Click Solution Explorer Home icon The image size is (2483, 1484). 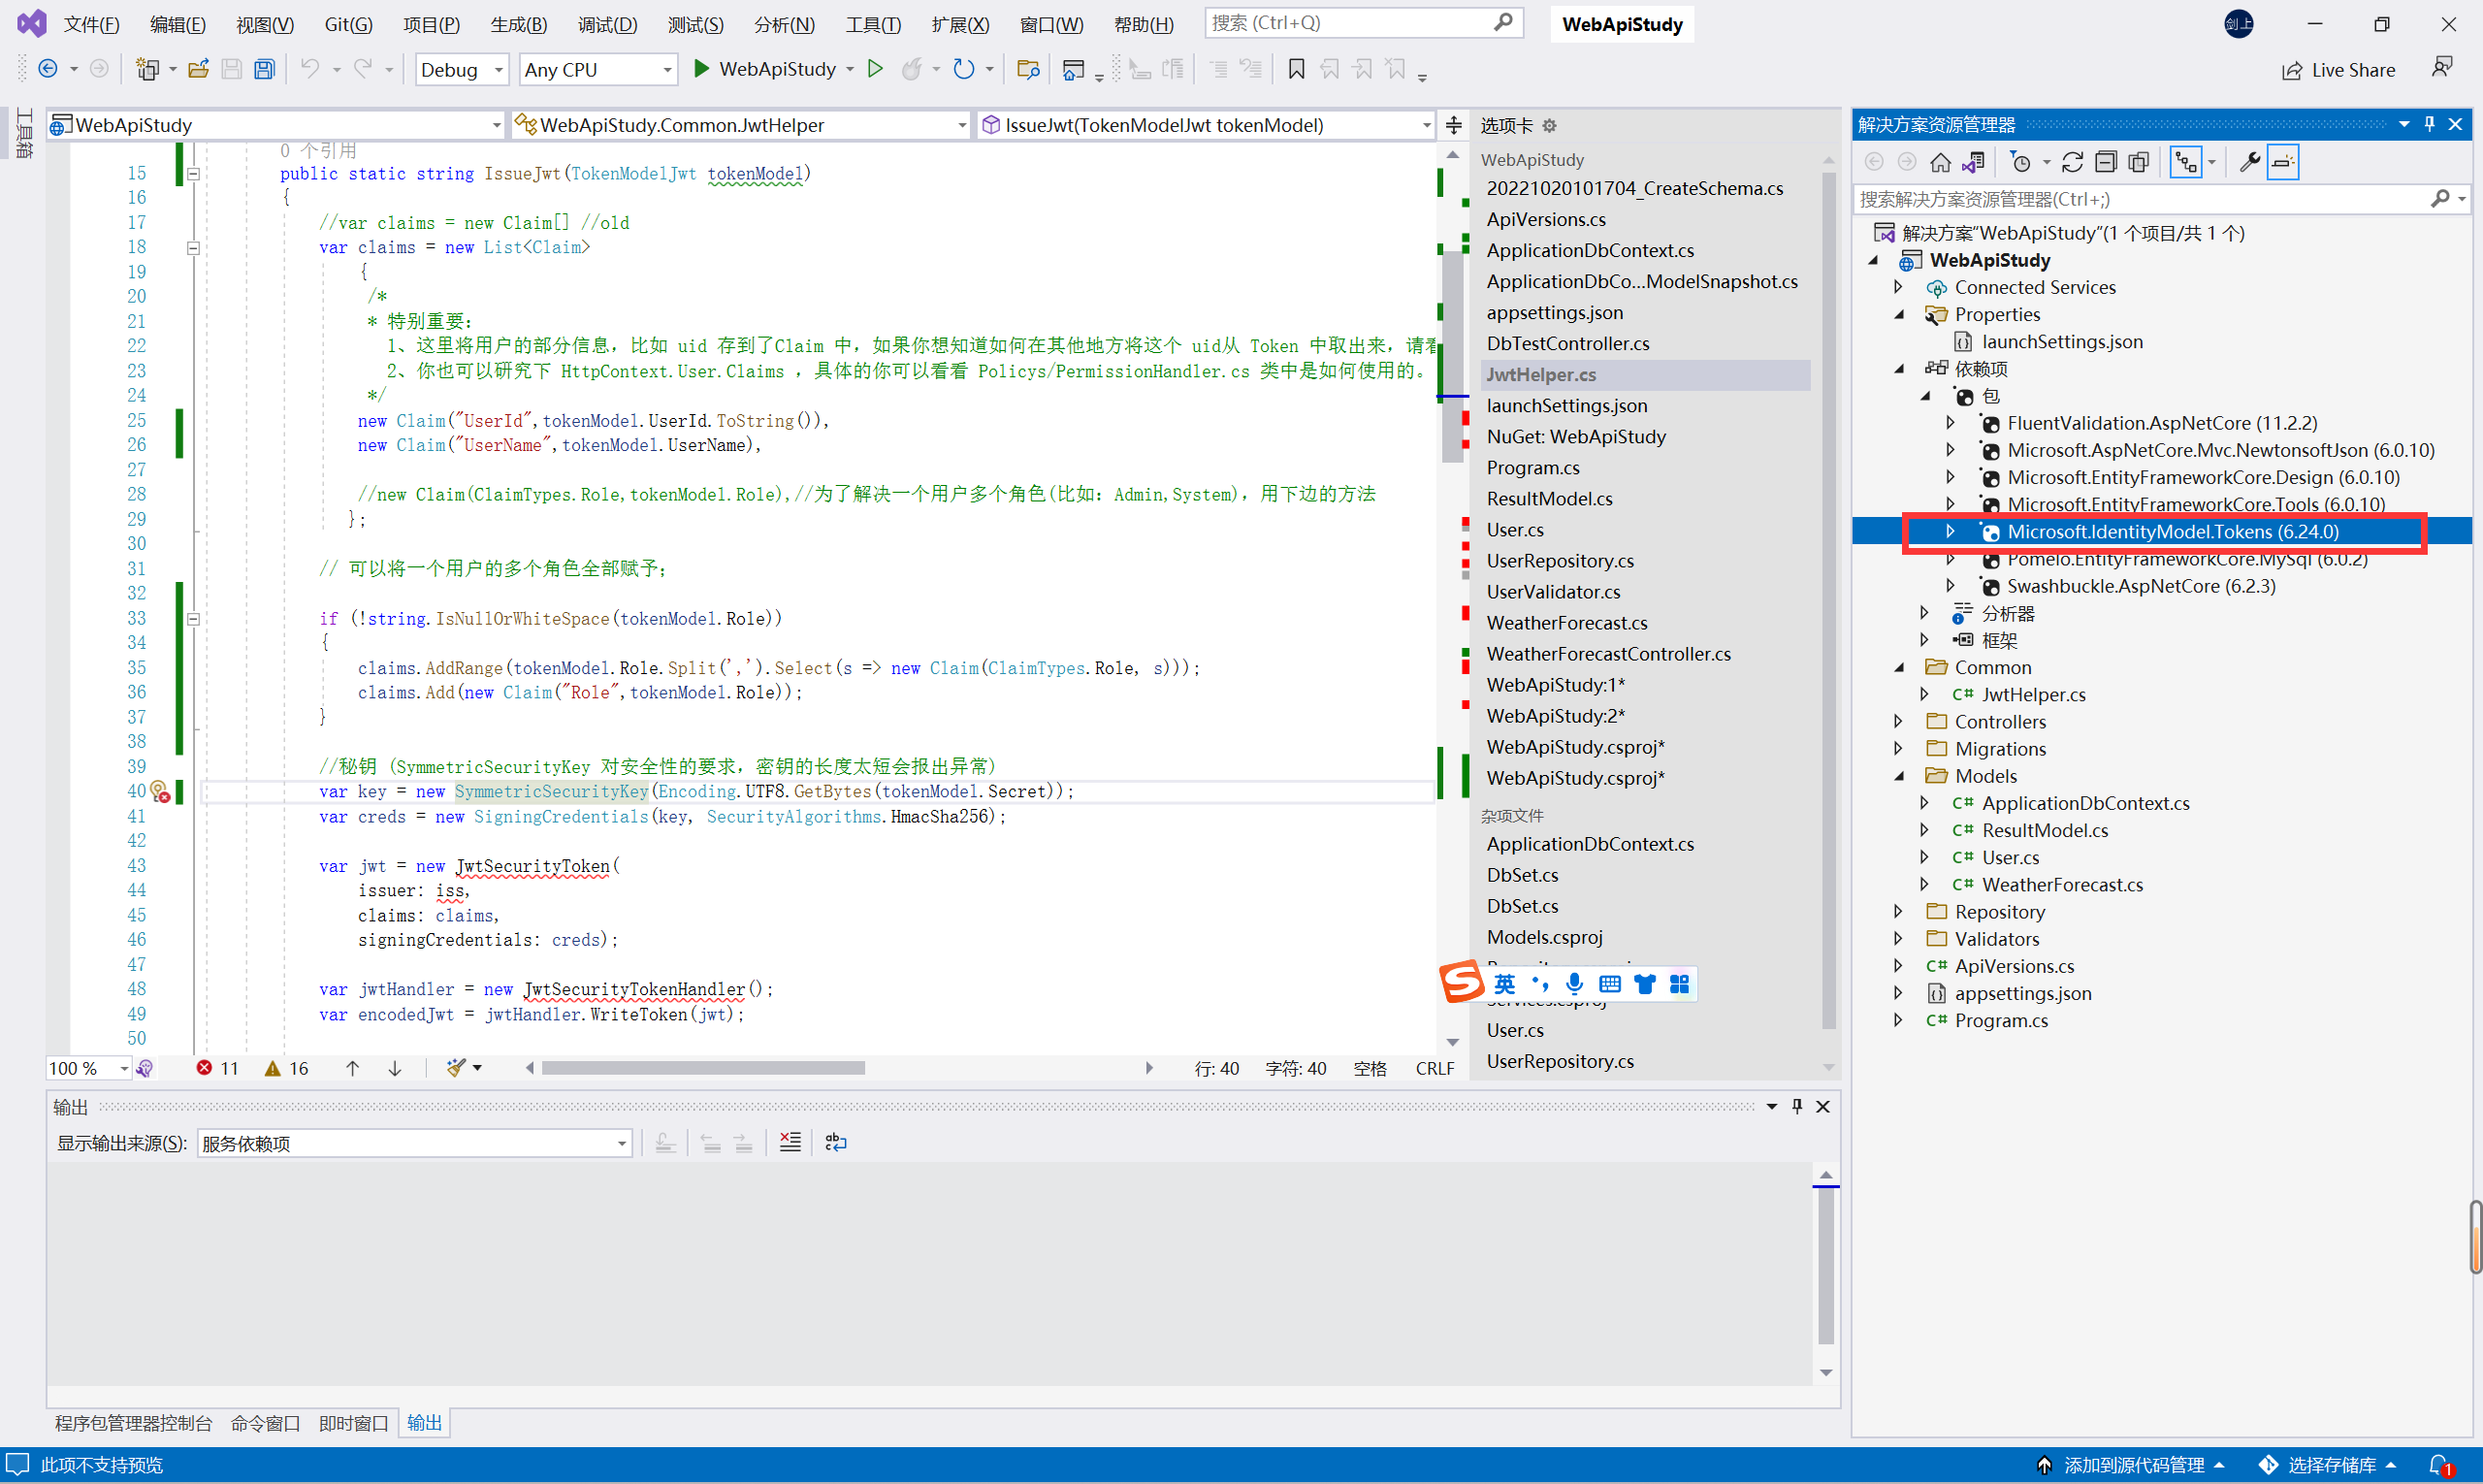[1940, 162]
